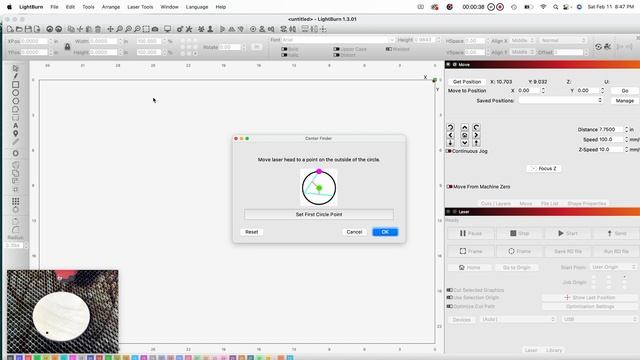Click the camera preview thumbnail of wooden disc
Screen dimensions: 640x360
click(62, 311)
